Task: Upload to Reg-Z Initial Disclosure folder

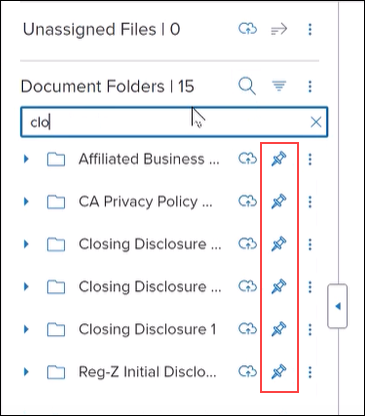Action: point(247,371)
